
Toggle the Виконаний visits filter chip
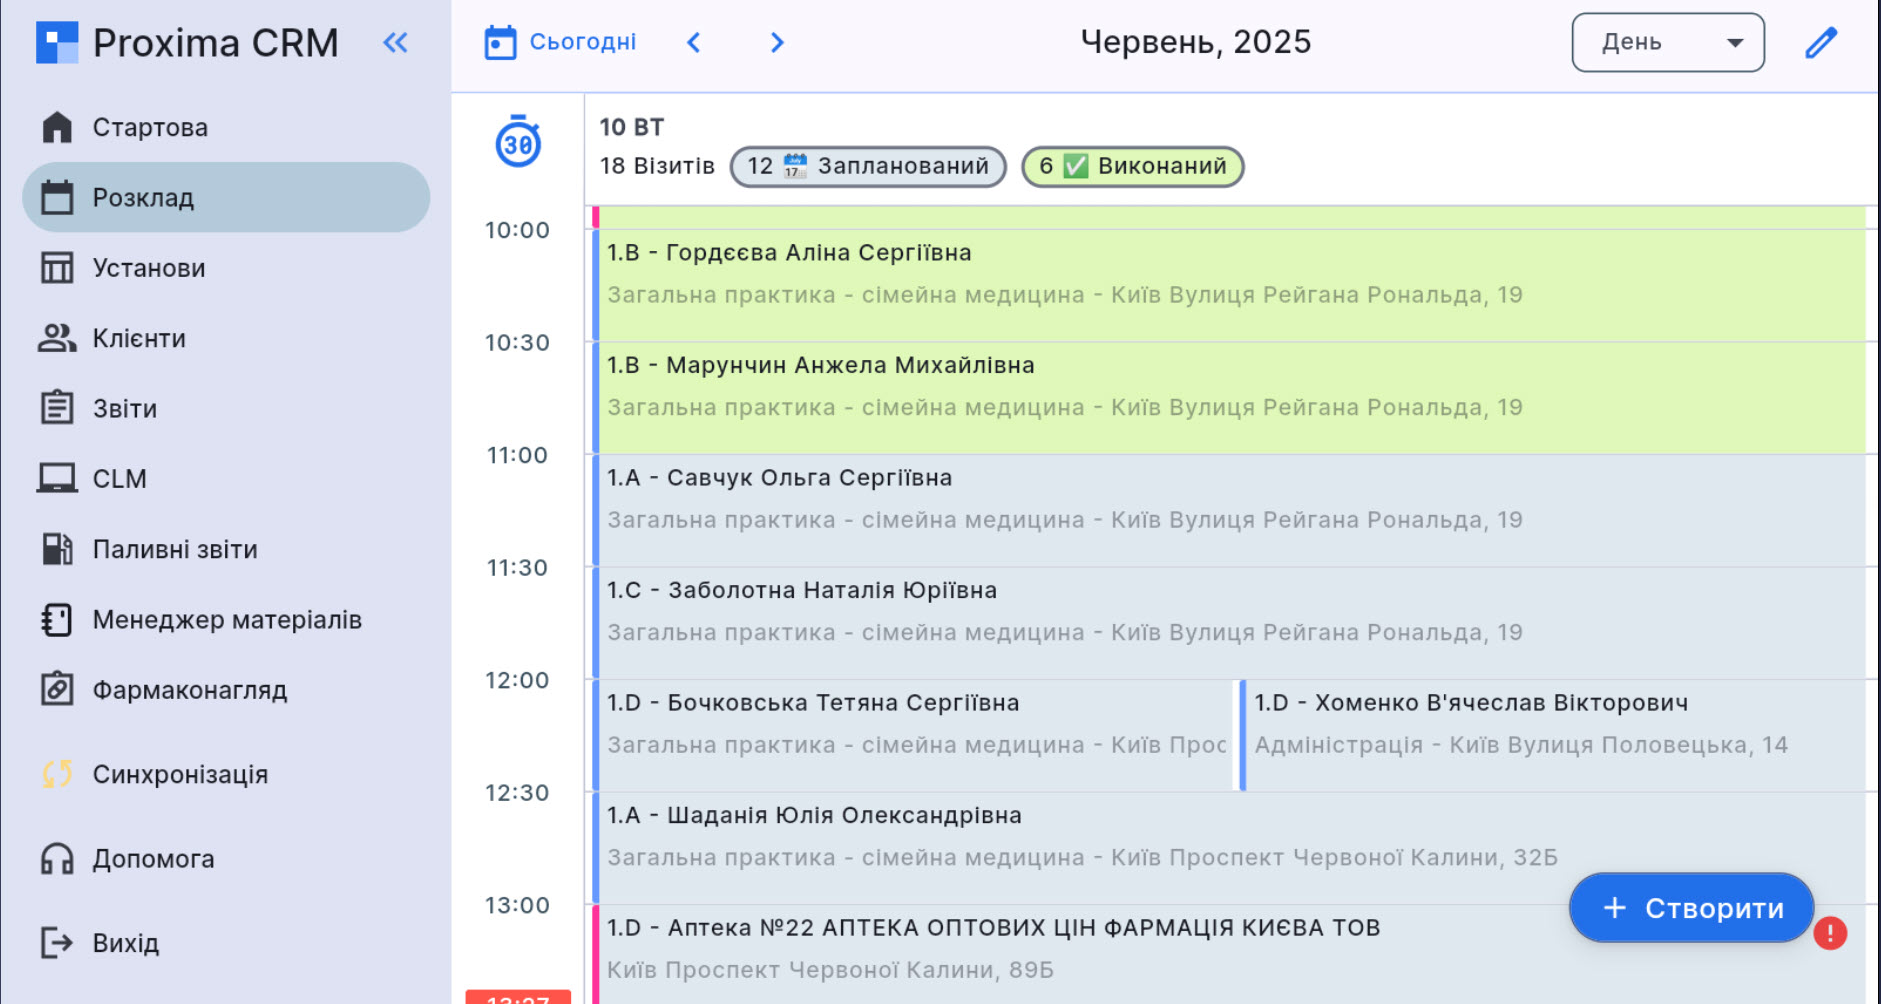(1132, 166)
